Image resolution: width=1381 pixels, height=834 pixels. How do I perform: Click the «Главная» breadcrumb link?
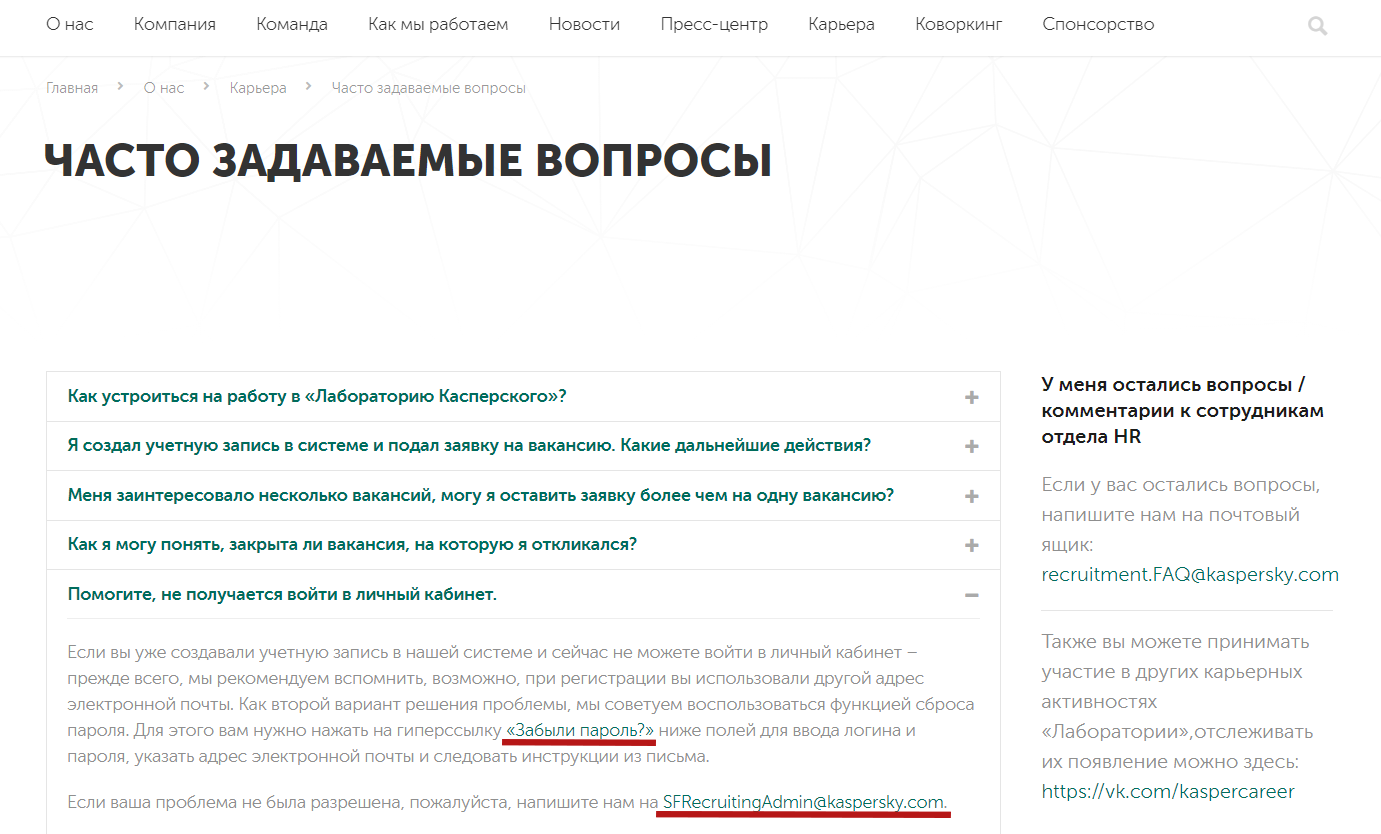72,88
